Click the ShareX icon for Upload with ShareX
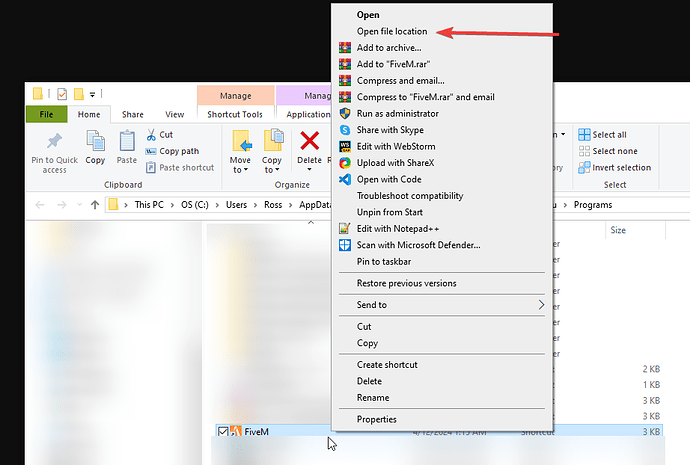 point(345,163)
